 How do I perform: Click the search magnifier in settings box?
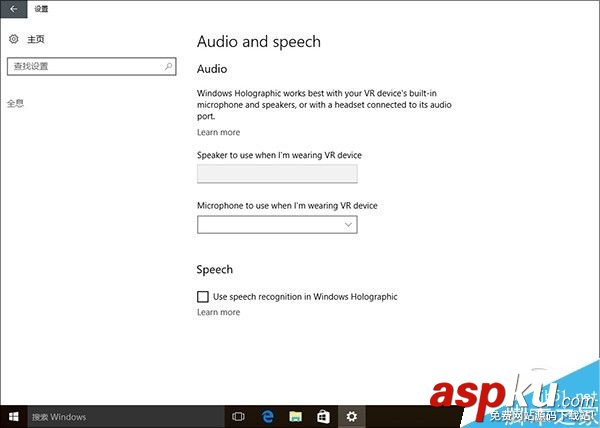168,66
